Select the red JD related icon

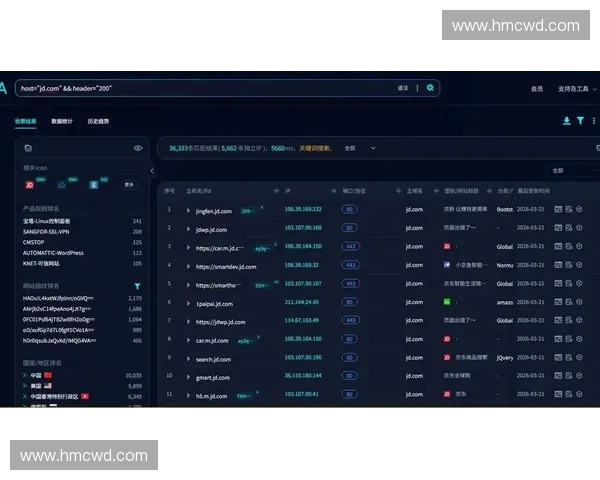(29, 185)
